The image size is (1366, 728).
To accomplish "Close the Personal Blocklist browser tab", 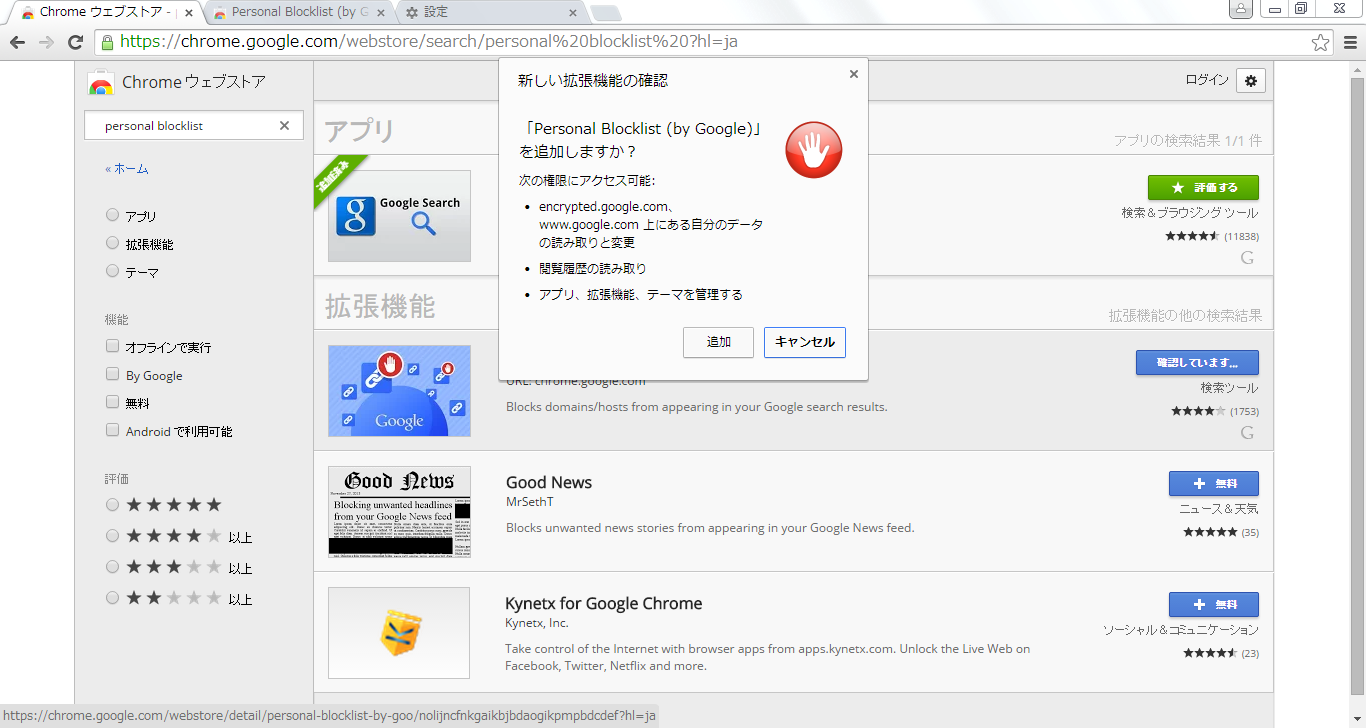I will (x=383, y=13).
